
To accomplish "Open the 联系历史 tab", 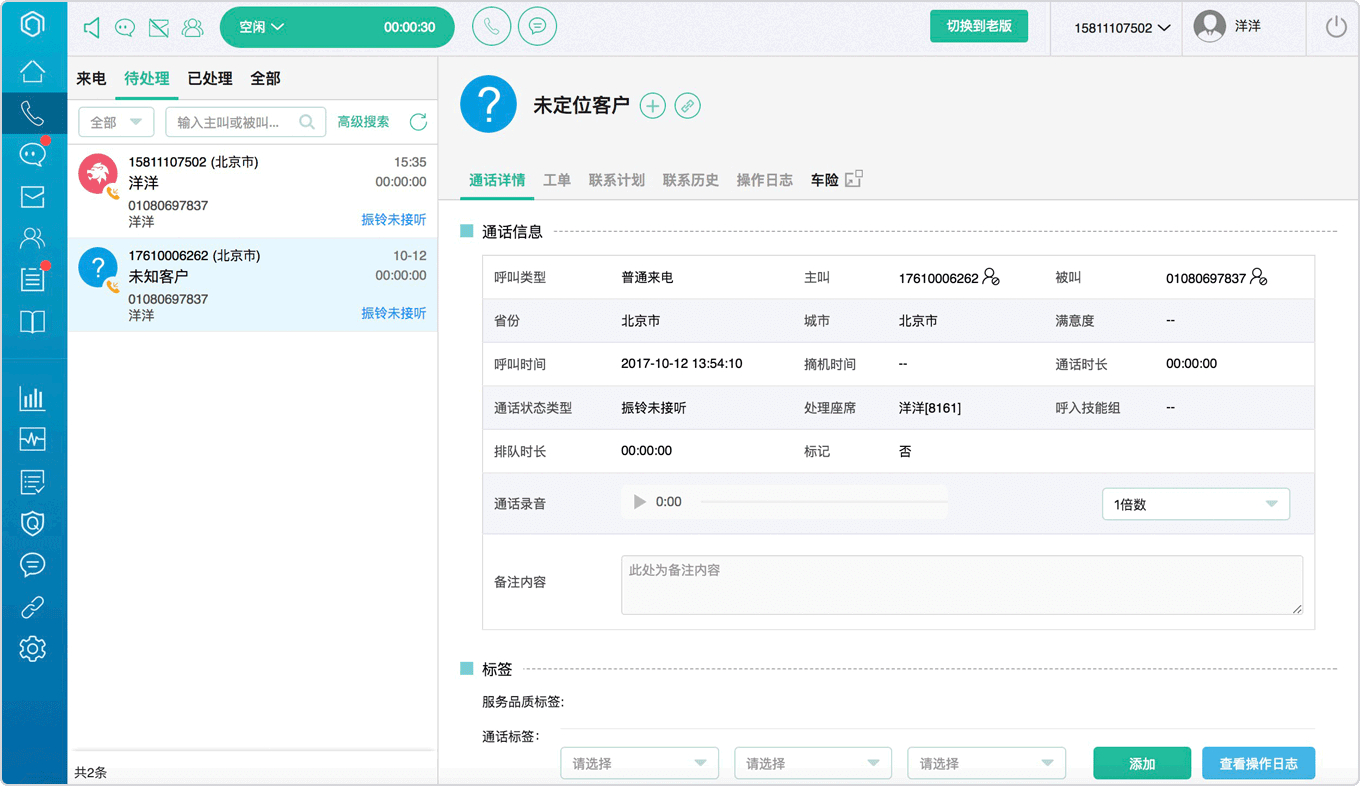I will [690, 180].
